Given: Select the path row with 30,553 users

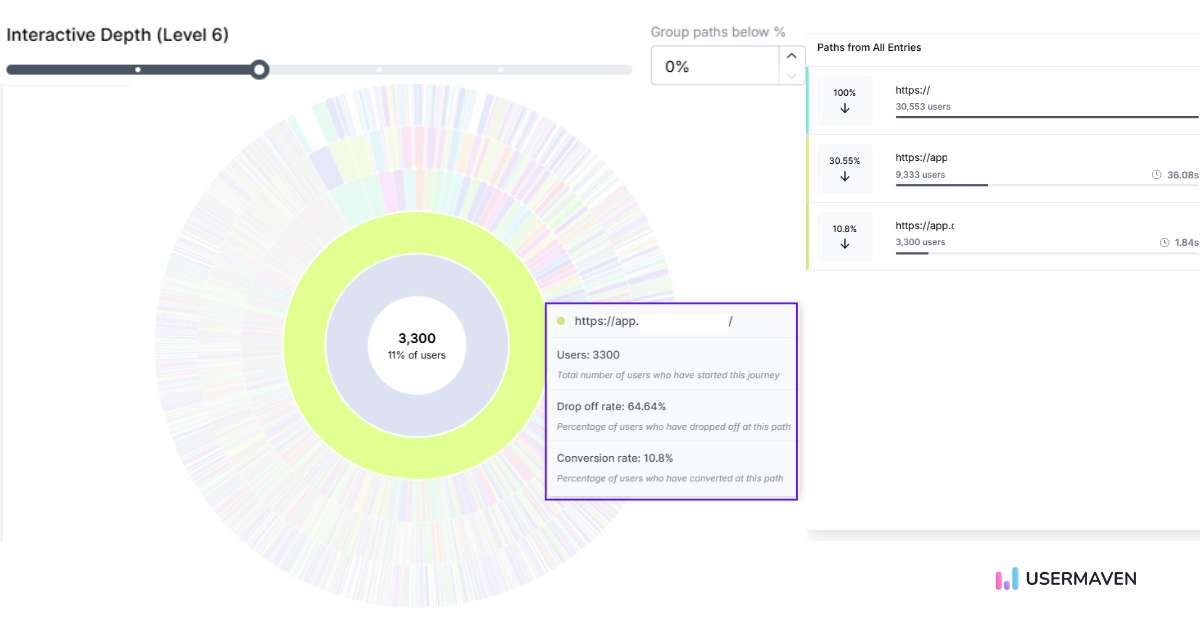Looking at the screenshot, I should (1000, 101).
